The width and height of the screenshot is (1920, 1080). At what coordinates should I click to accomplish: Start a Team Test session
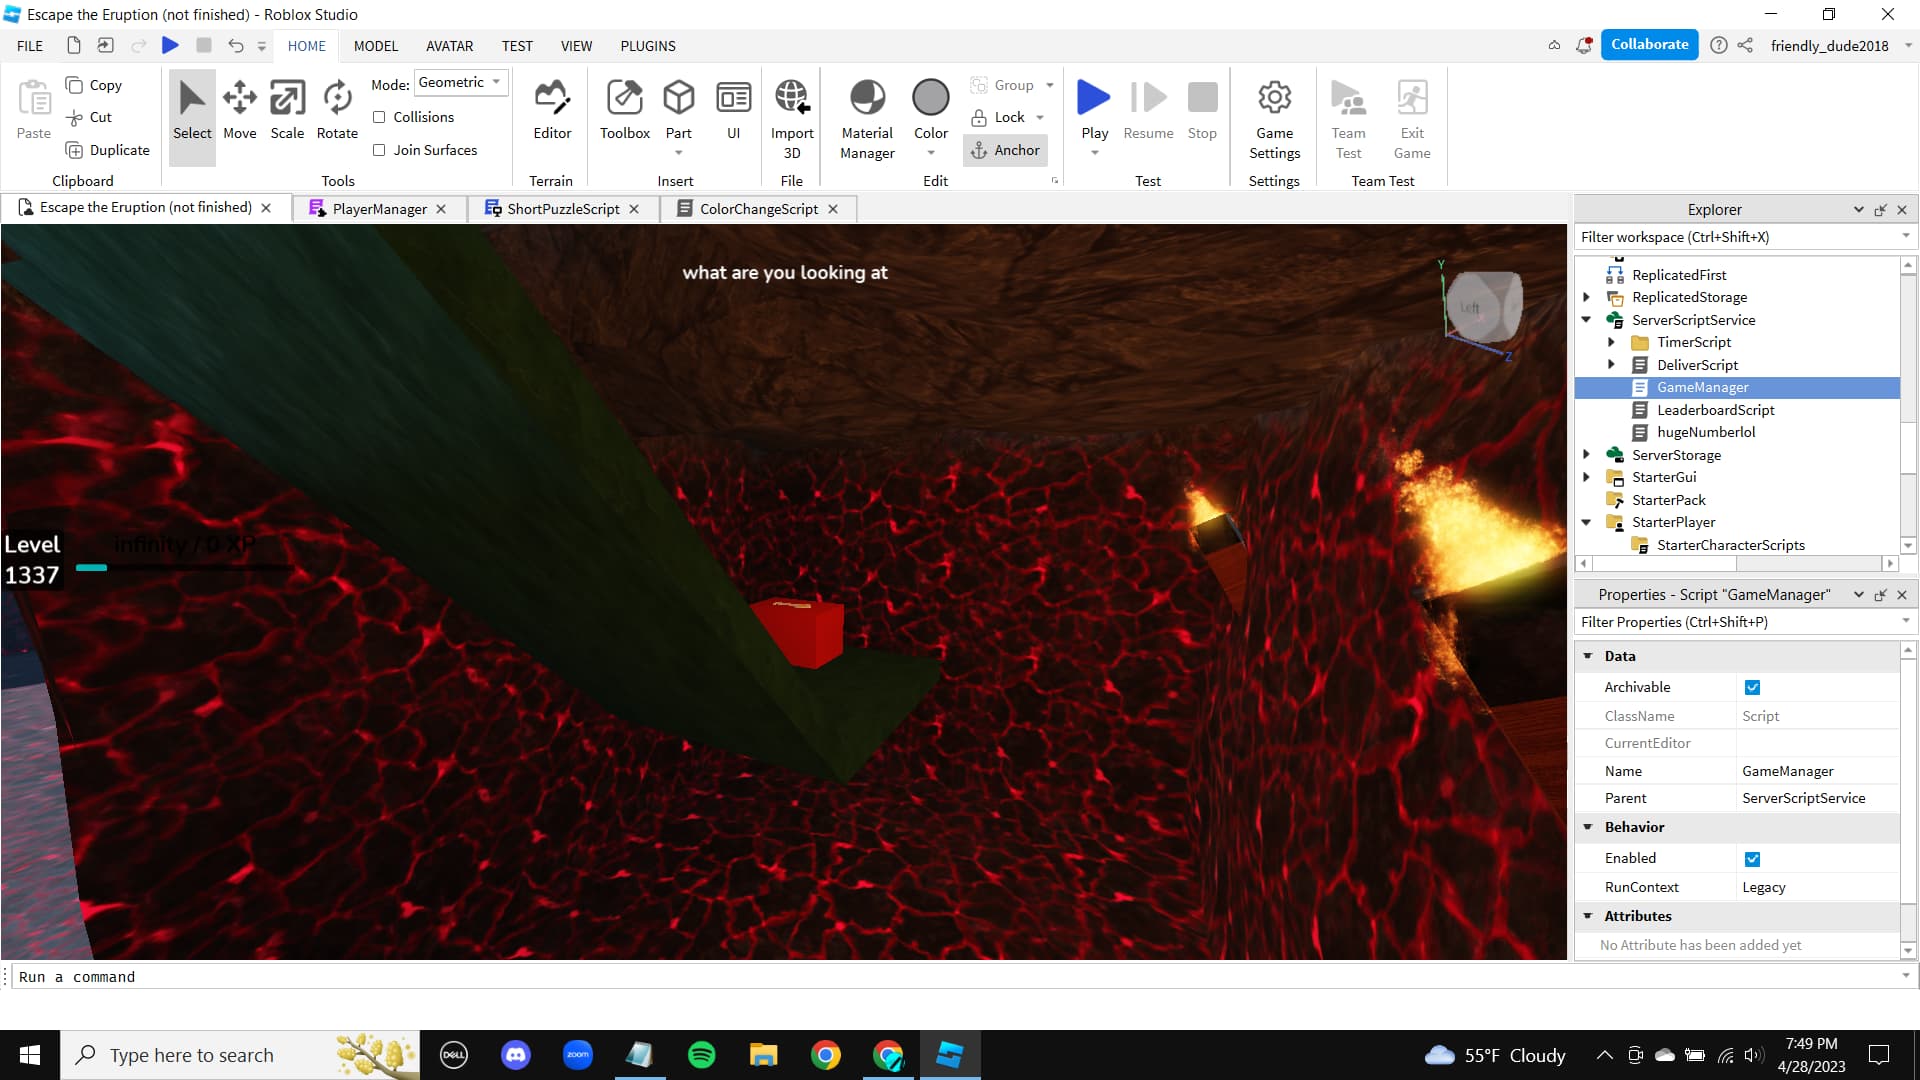(x=1348, y=117)
